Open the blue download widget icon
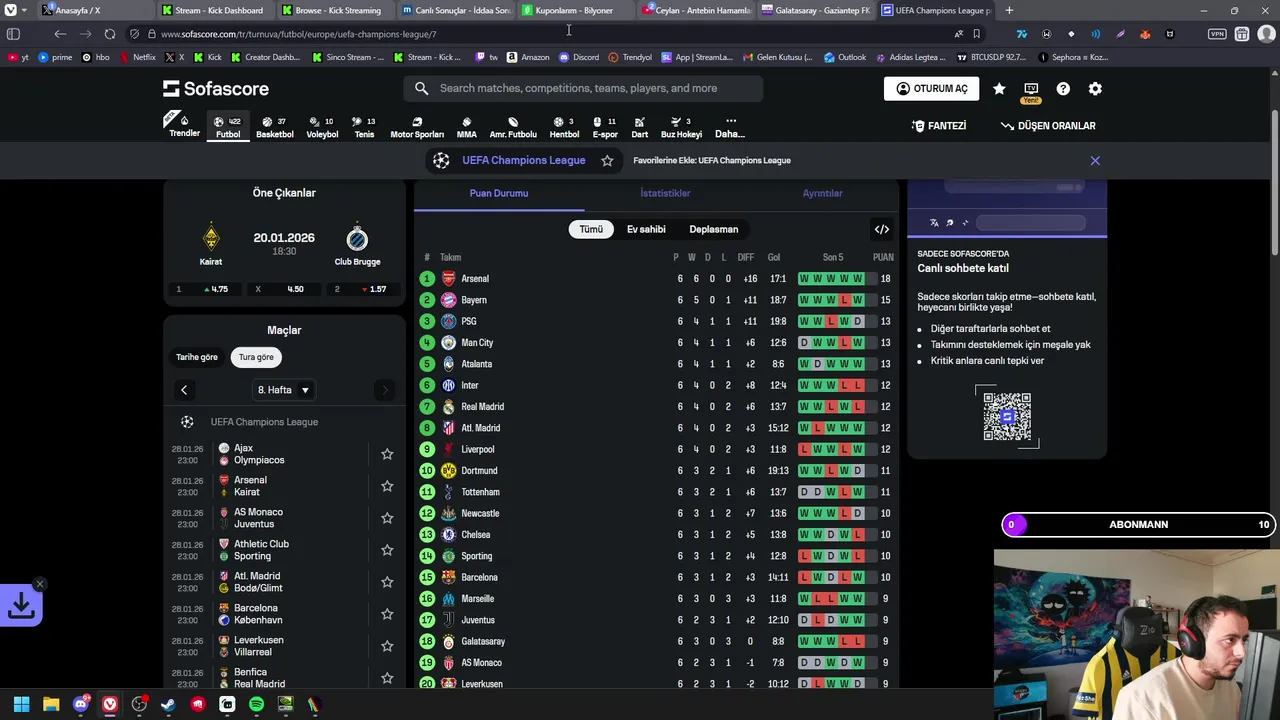The width and height of the screenshot is (1280, 720). coord(21,605)
